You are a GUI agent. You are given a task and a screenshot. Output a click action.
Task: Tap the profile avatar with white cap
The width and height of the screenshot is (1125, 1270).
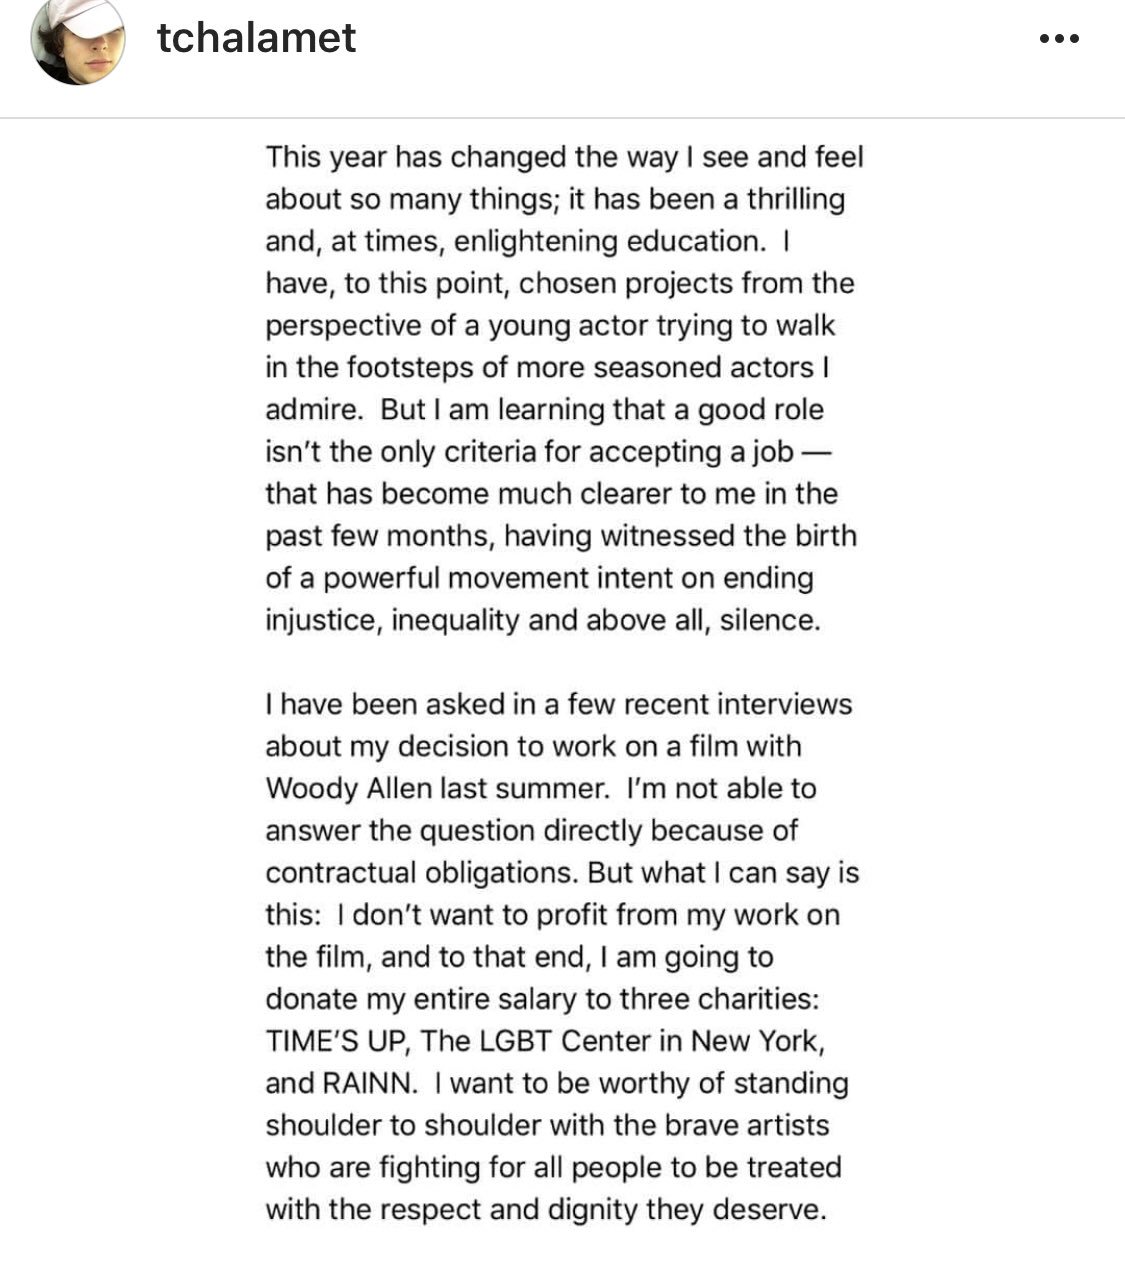coord(77,38)
